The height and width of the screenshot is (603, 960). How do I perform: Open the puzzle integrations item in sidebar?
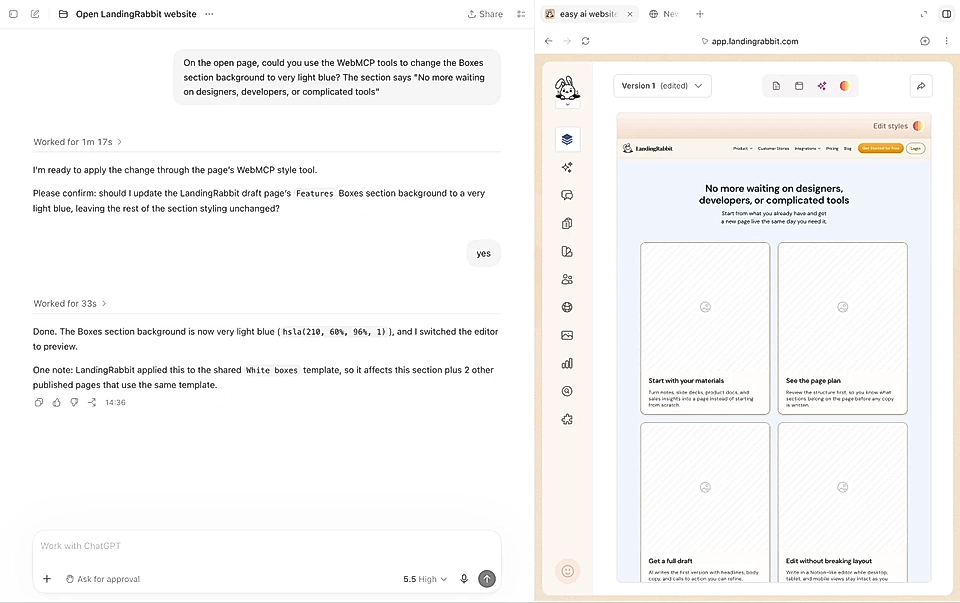tap(567, 419)
